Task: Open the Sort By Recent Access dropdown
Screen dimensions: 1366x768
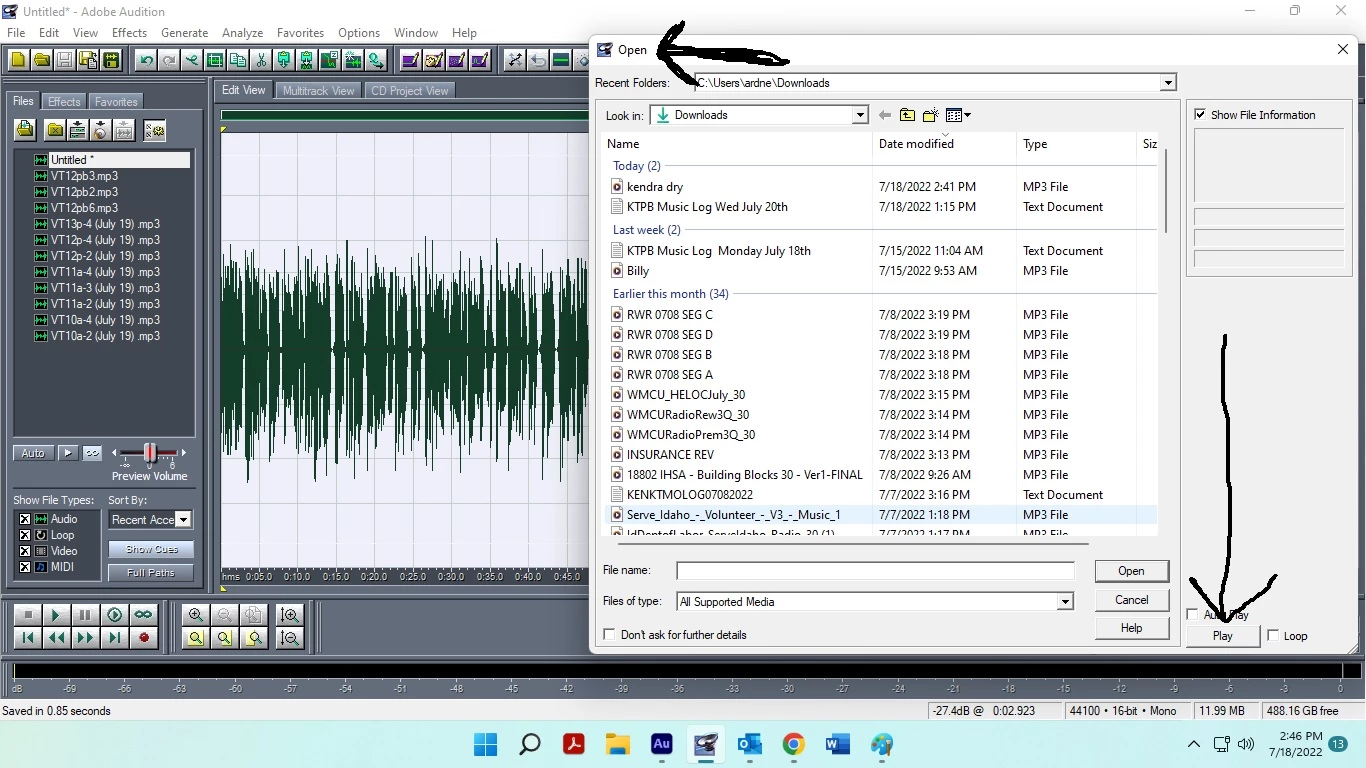Action: 183,520
